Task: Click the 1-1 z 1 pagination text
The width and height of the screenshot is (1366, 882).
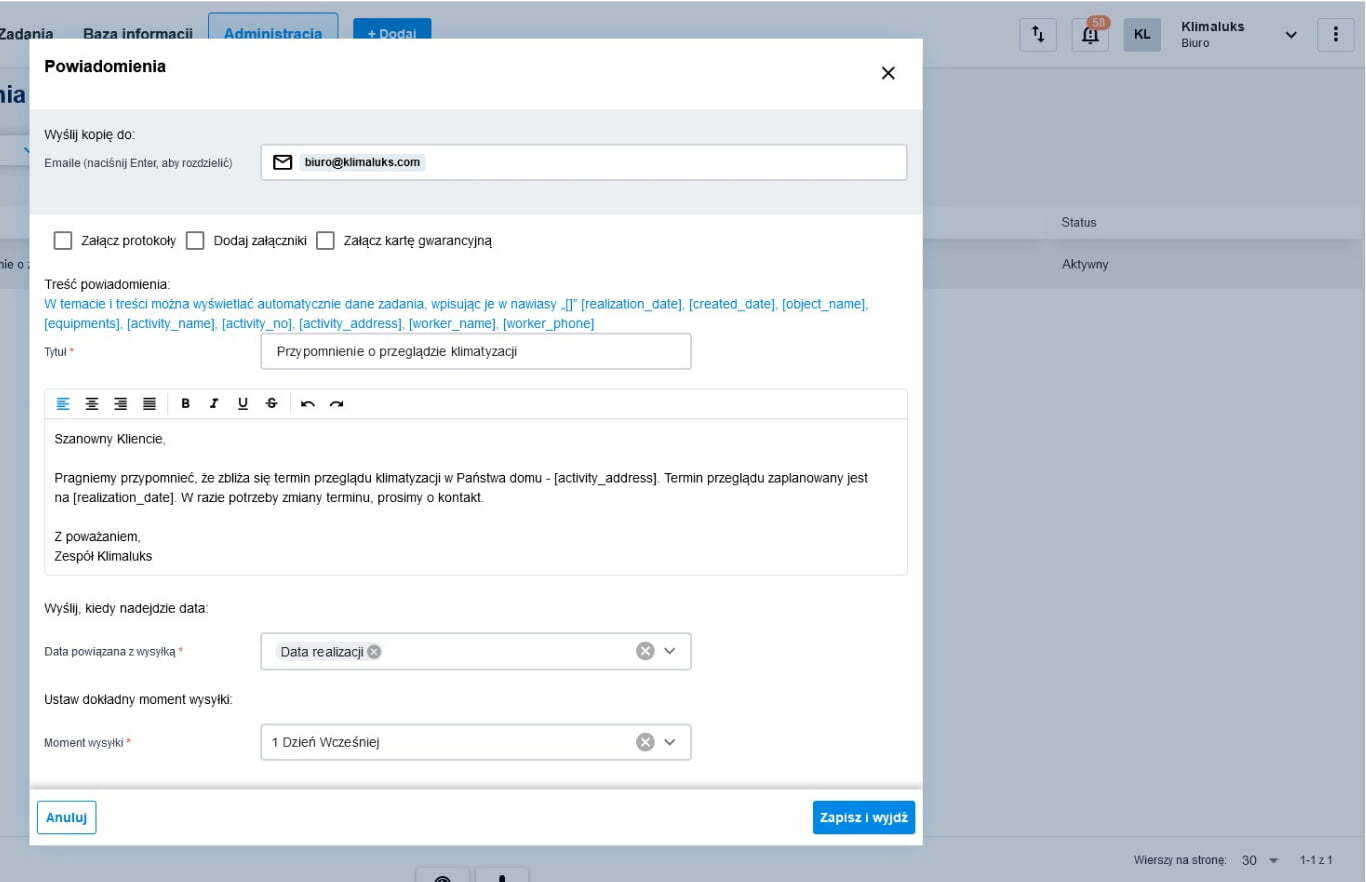Action: click(1316, 860)
